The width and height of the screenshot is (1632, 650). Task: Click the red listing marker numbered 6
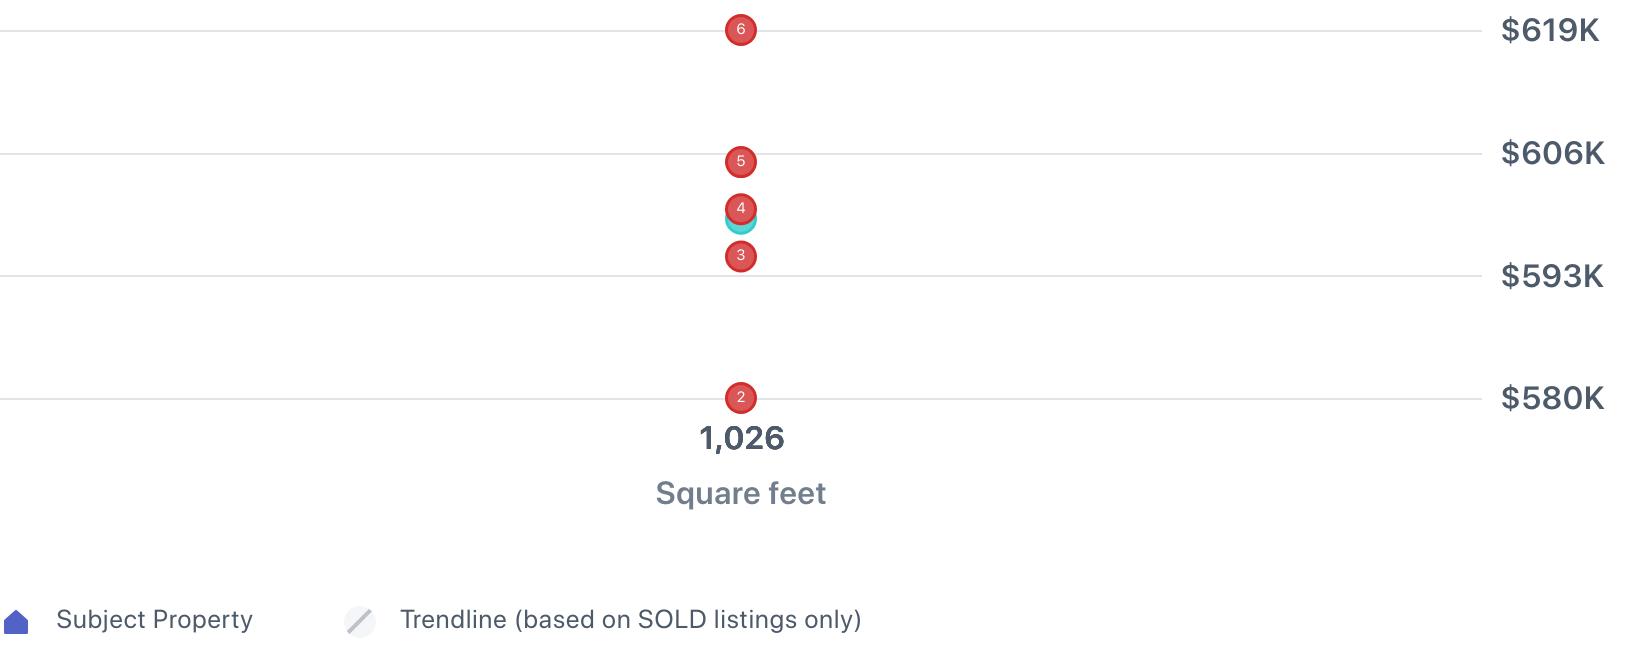point(740,30)
